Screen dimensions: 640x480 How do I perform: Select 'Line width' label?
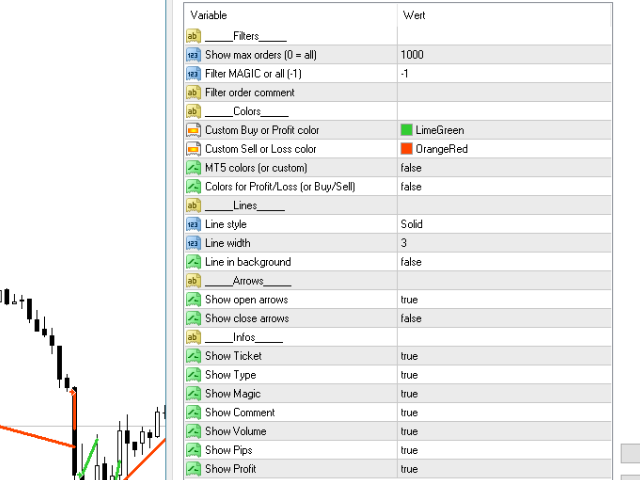(x=228, y=243)
